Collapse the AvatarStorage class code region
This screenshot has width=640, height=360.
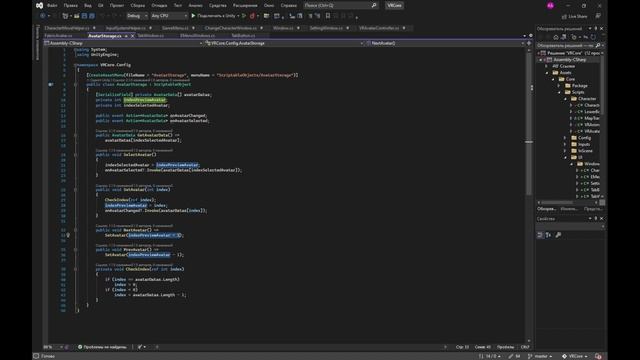point(76,84)
